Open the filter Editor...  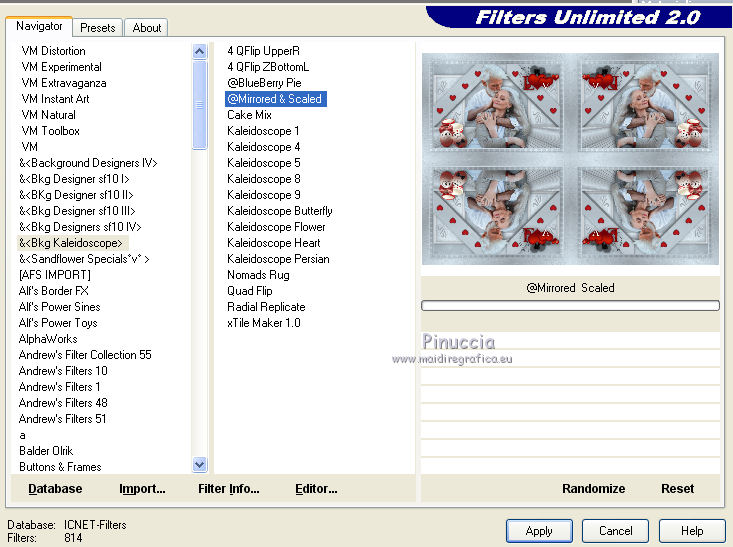point(316,489)
